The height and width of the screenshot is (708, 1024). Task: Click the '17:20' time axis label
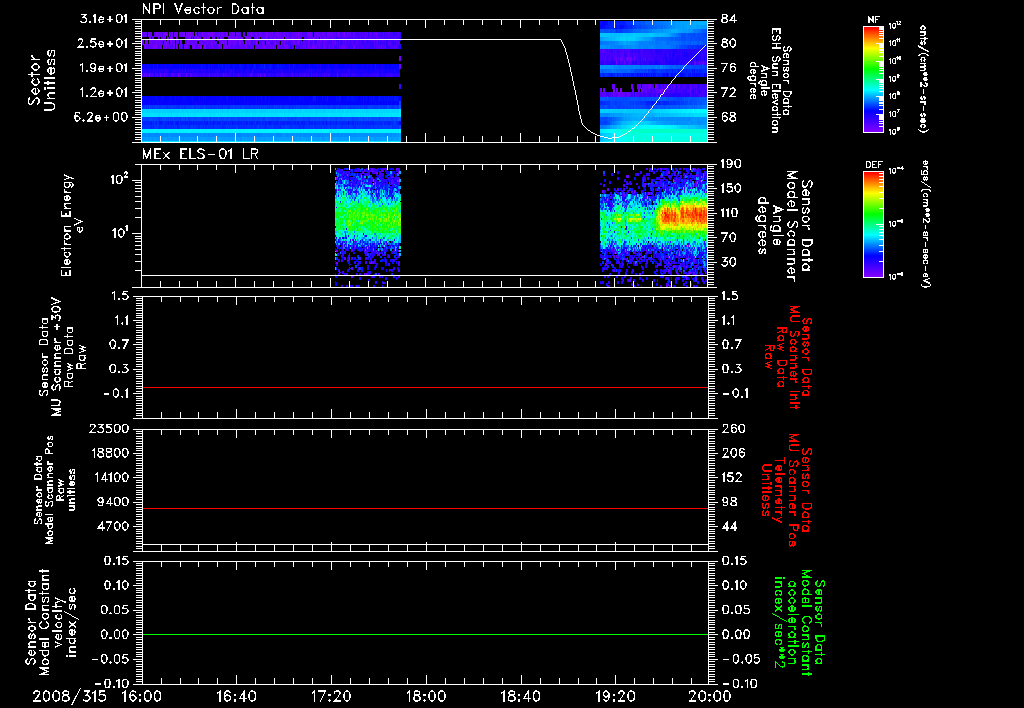pyautogui.click(x=331, y=696)
